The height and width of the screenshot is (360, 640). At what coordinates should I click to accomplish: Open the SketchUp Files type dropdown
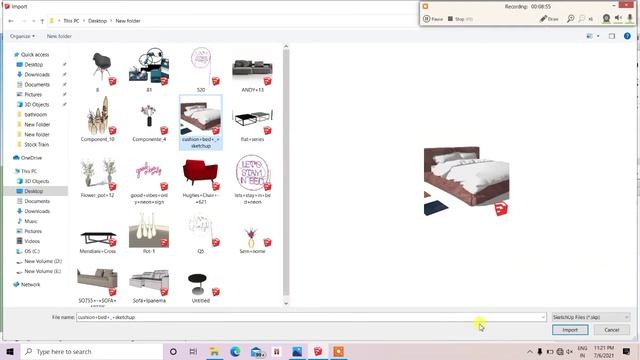pyautogui.click(x=590, y=317)
